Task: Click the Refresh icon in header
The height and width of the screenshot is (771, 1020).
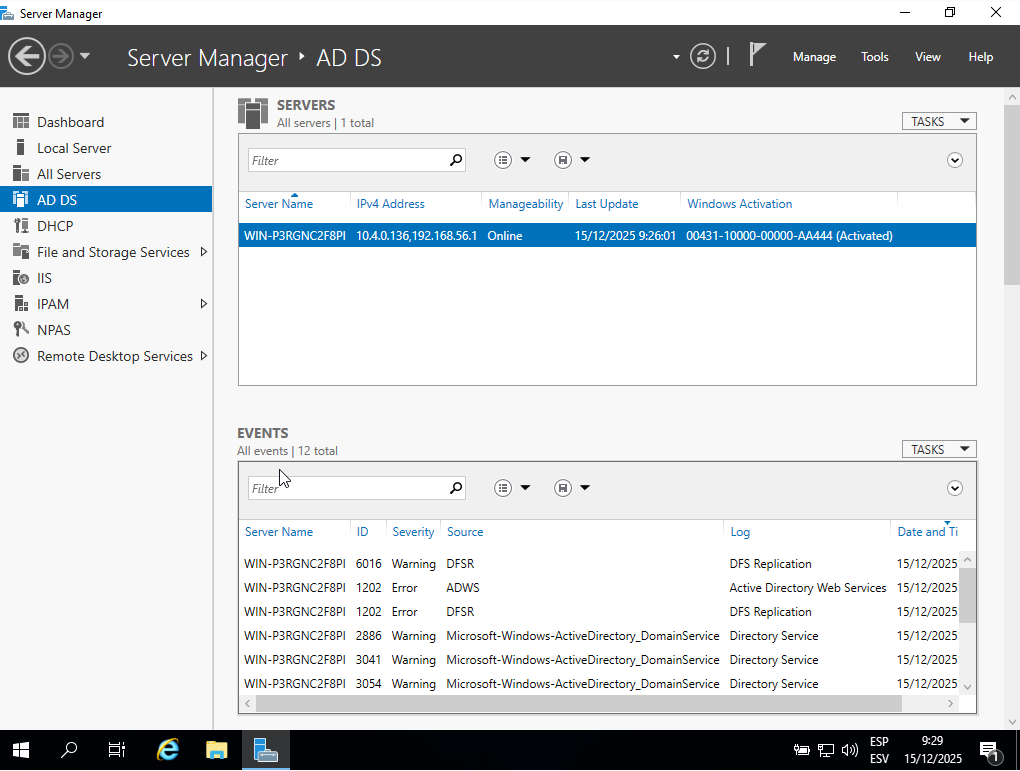Action: [704, 56]
